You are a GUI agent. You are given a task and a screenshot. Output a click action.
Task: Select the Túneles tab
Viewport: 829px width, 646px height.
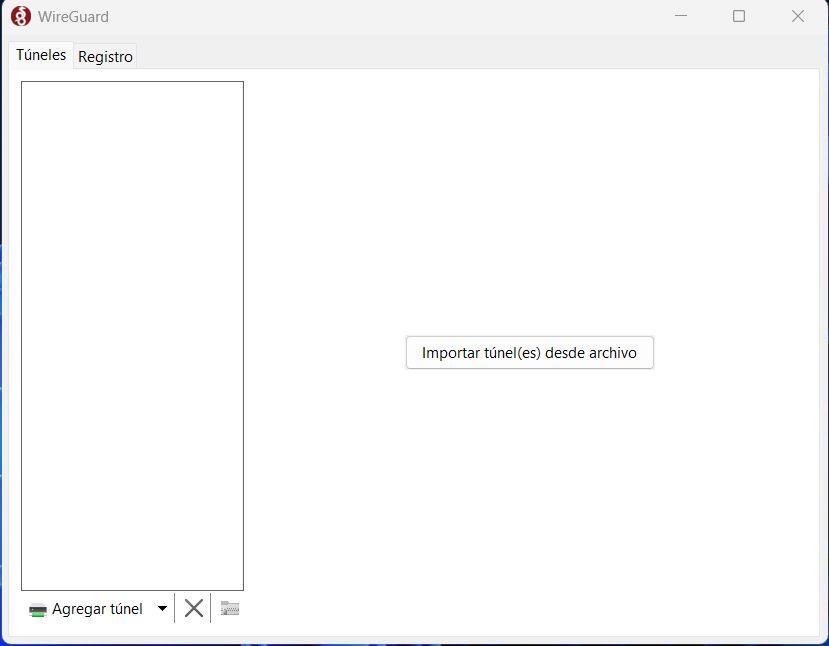tap(41, 55)
